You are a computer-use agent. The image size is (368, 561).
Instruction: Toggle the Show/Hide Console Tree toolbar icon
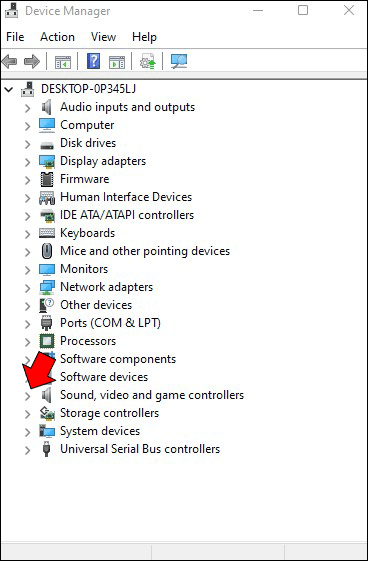pyautogui.click(x=63, y=62)
